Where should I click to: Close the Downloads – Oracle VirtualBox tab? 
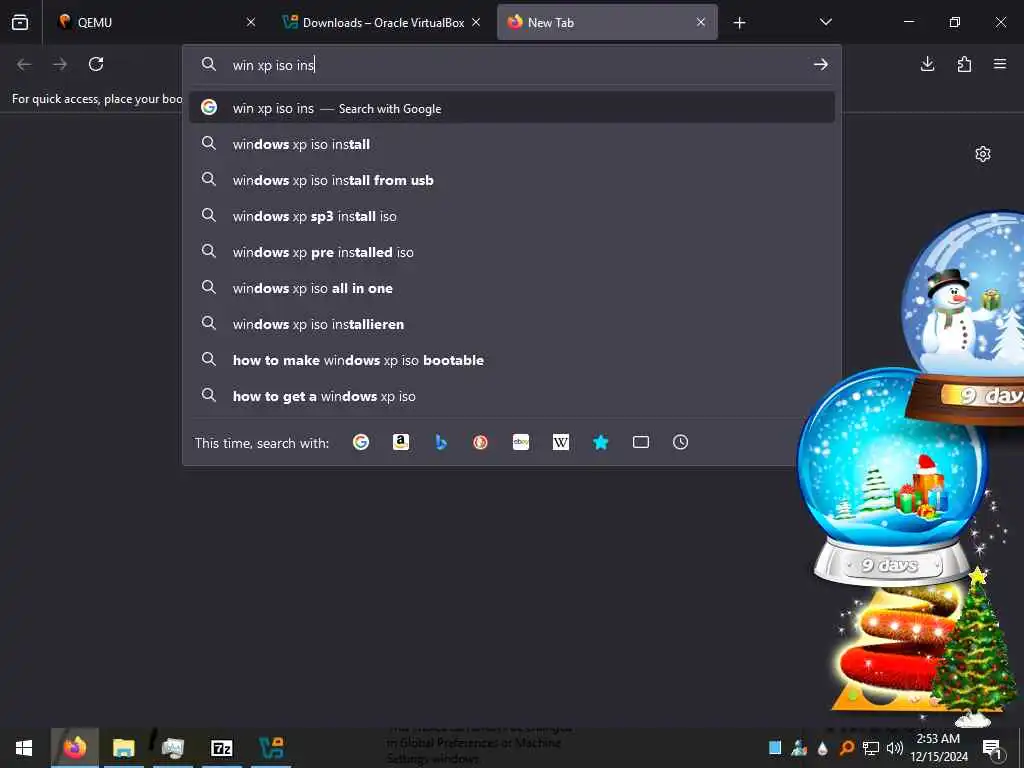[x=476, y=22]
